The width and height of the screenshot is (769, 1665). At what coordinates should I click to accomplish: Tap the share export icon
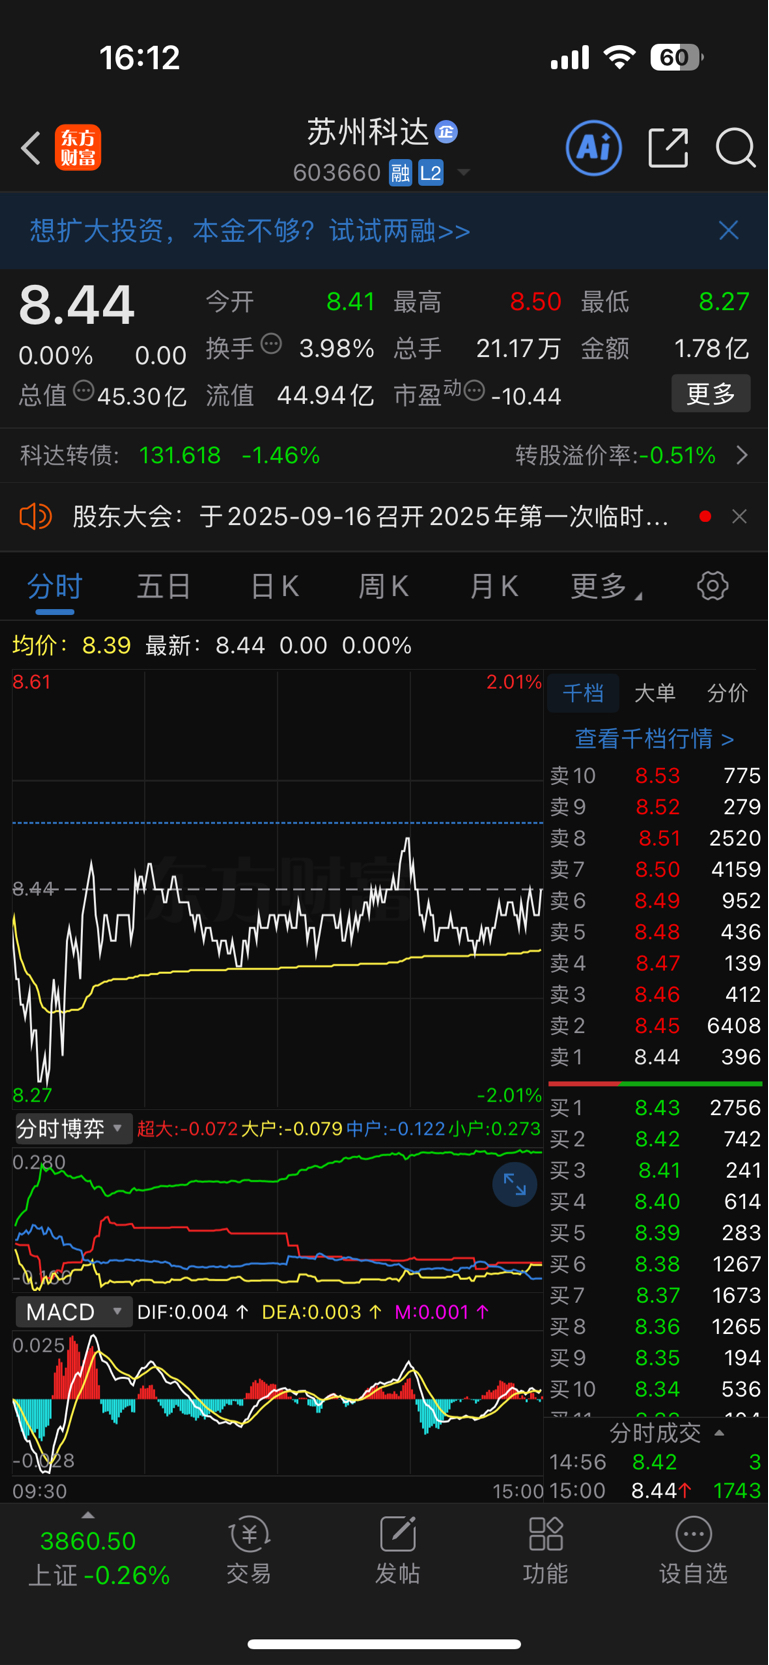668,148
